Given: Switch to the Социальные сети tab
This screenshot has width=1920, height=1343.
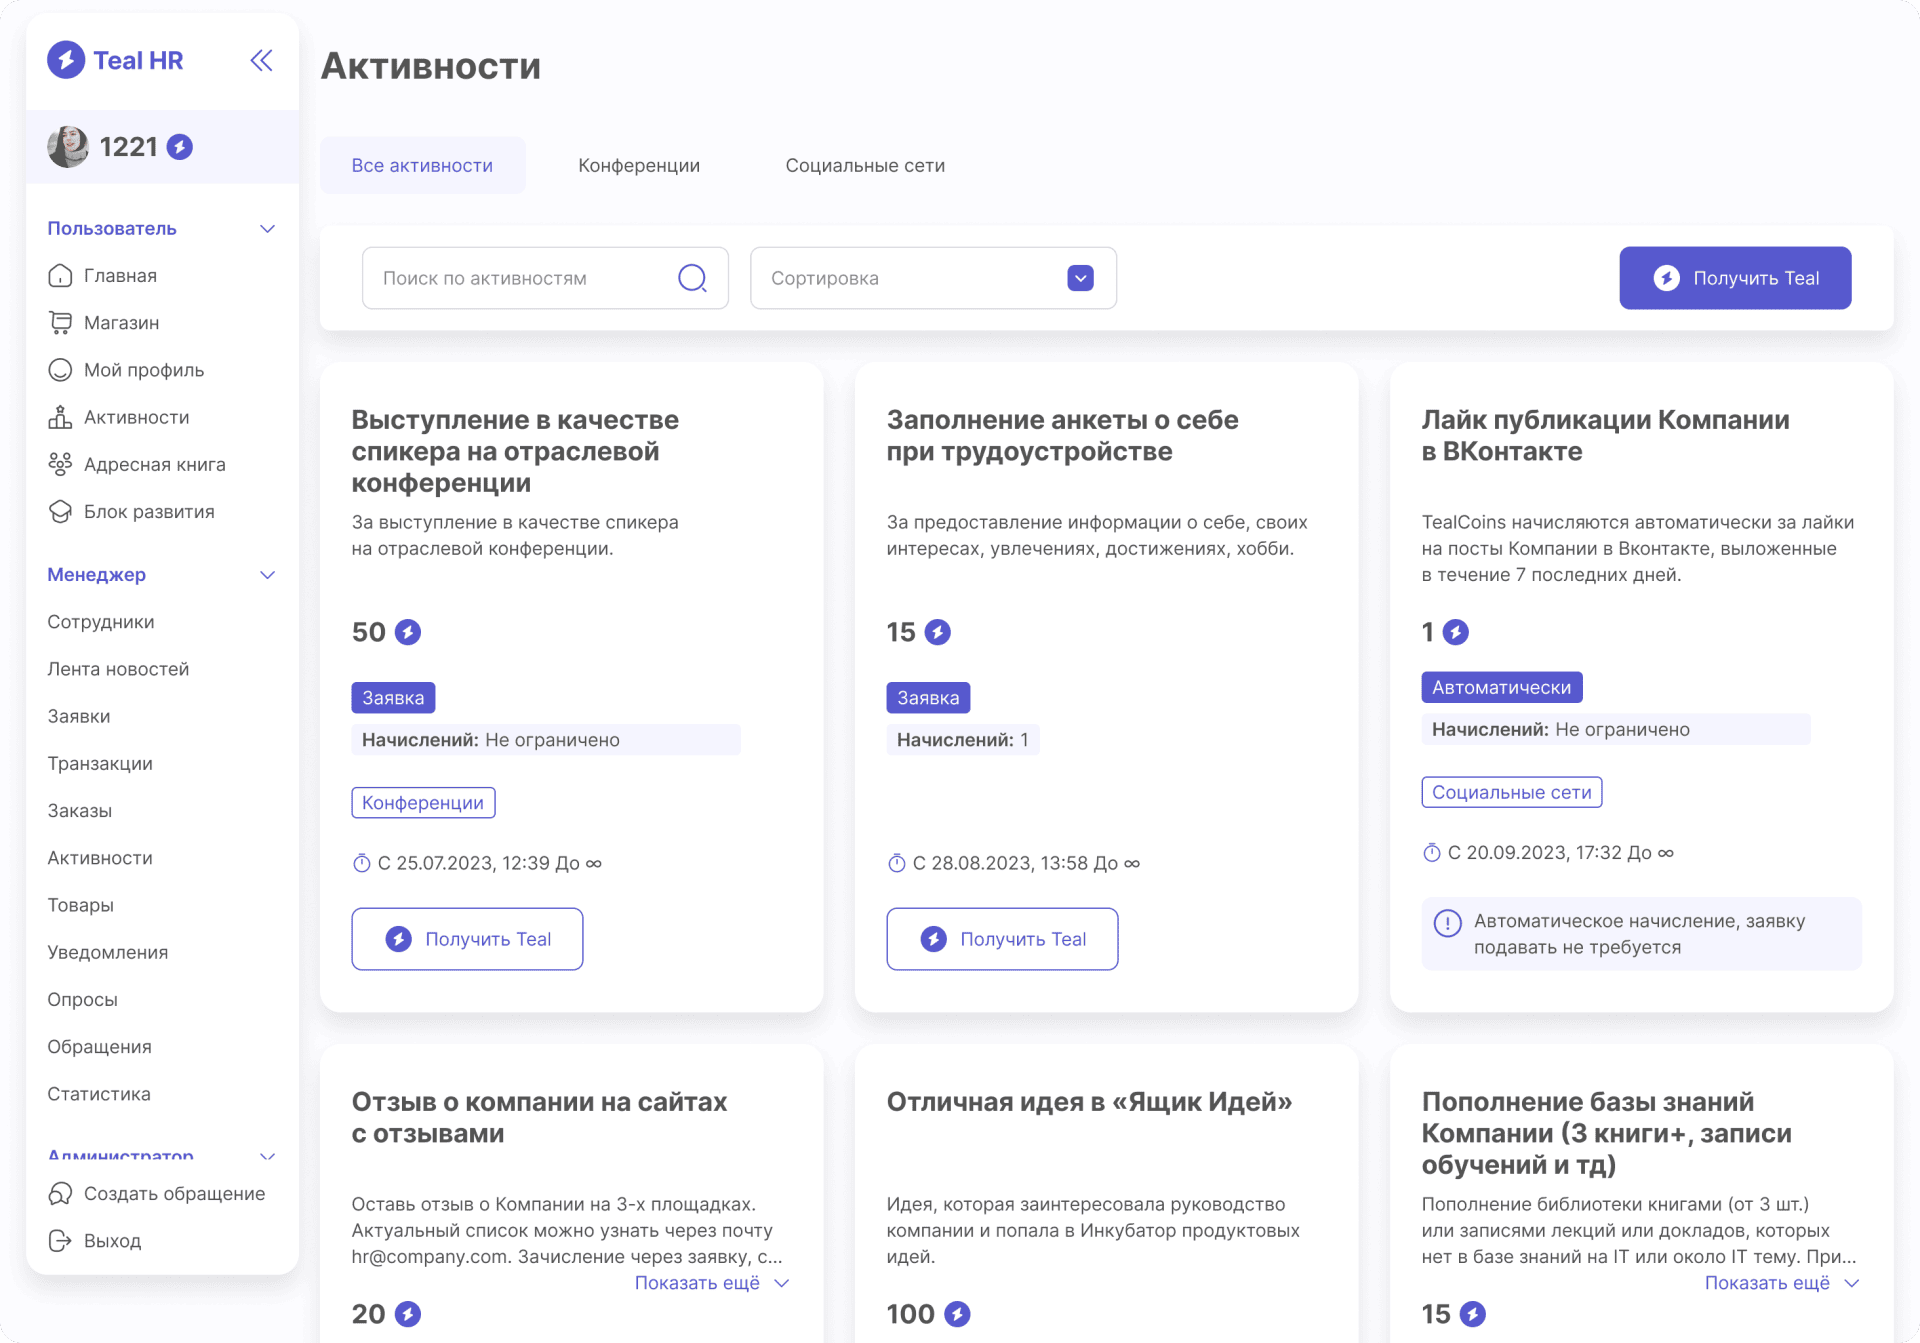Looking at the screenshot, I should 864,166.
